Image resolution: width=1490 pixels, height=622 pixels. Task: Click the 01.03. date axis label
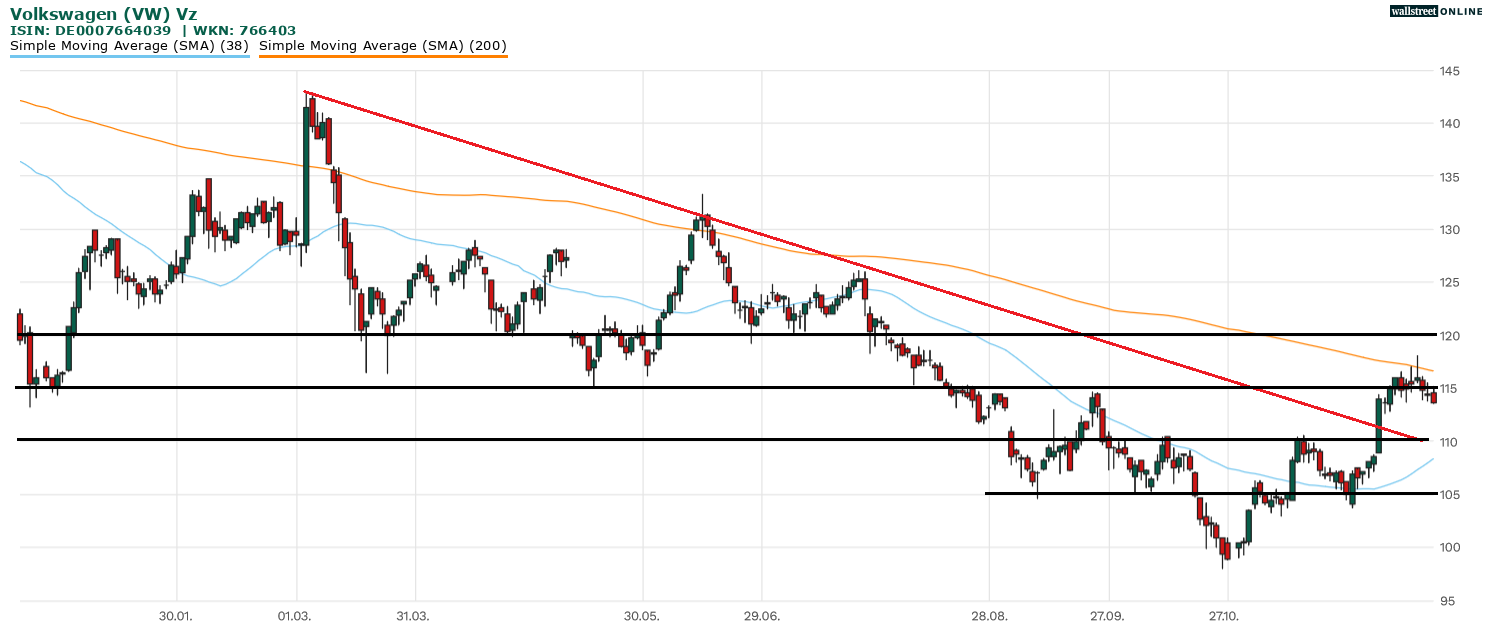tap(295, 615)
